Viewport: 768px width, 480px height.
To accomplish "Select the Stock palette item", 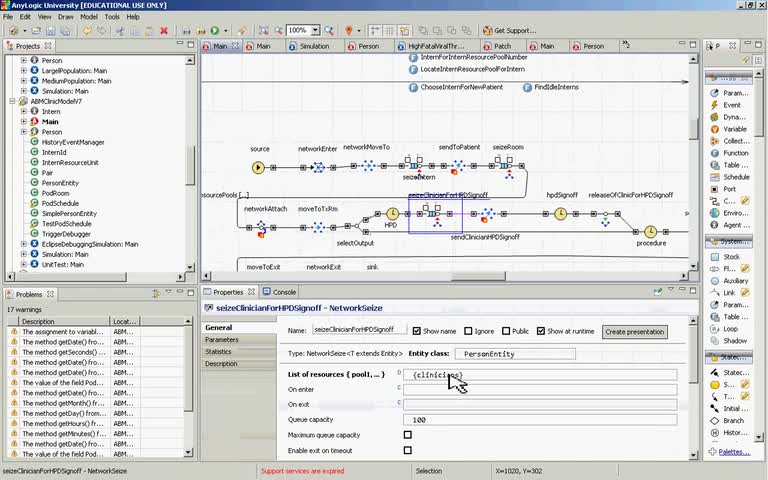I will (x=725, y=256).
